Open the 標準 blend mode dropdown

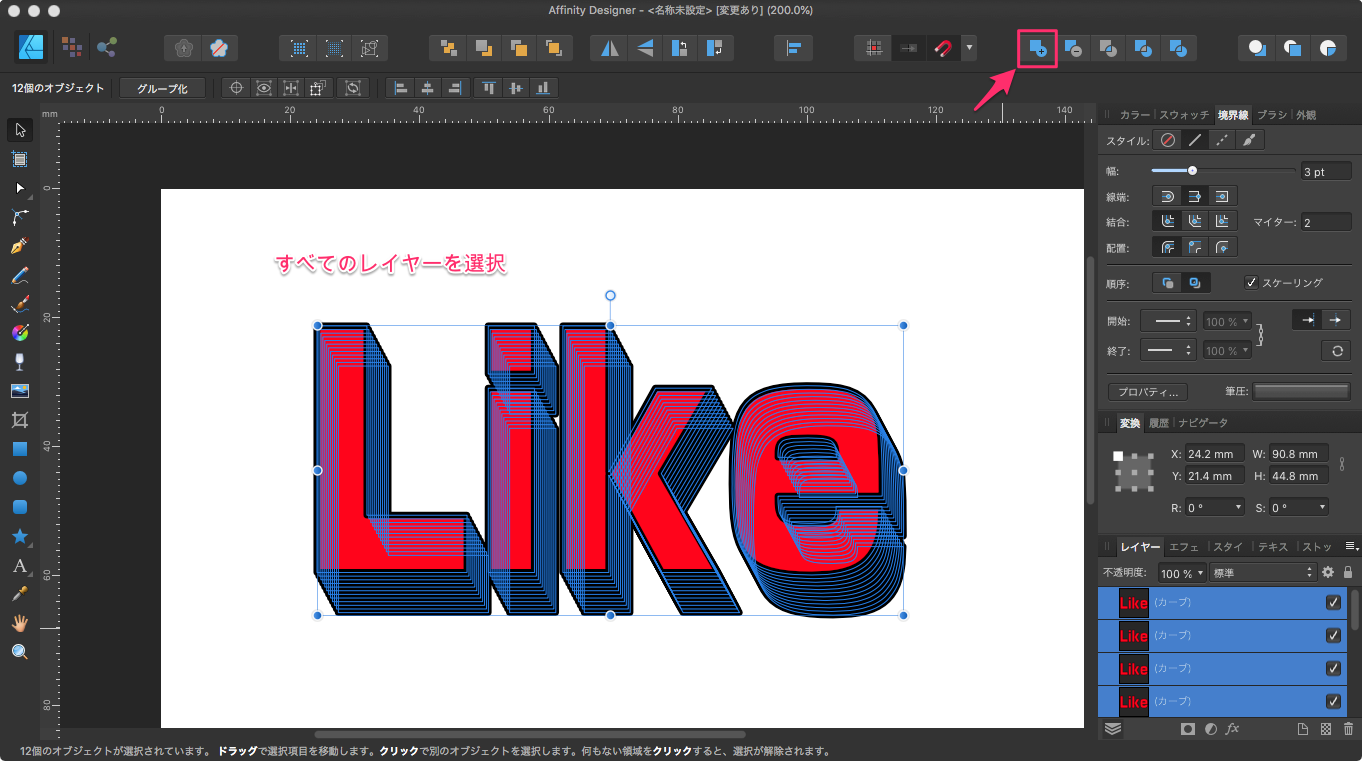pos(1263,573)
